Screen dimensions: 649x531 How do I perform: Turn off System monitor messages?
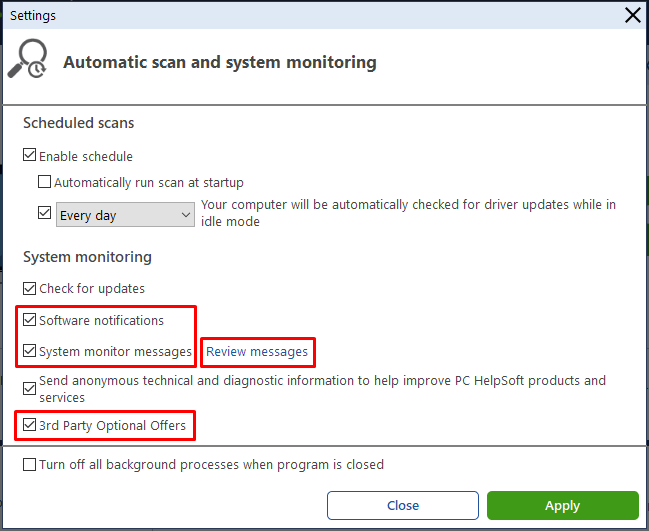[x=29, y=351]
